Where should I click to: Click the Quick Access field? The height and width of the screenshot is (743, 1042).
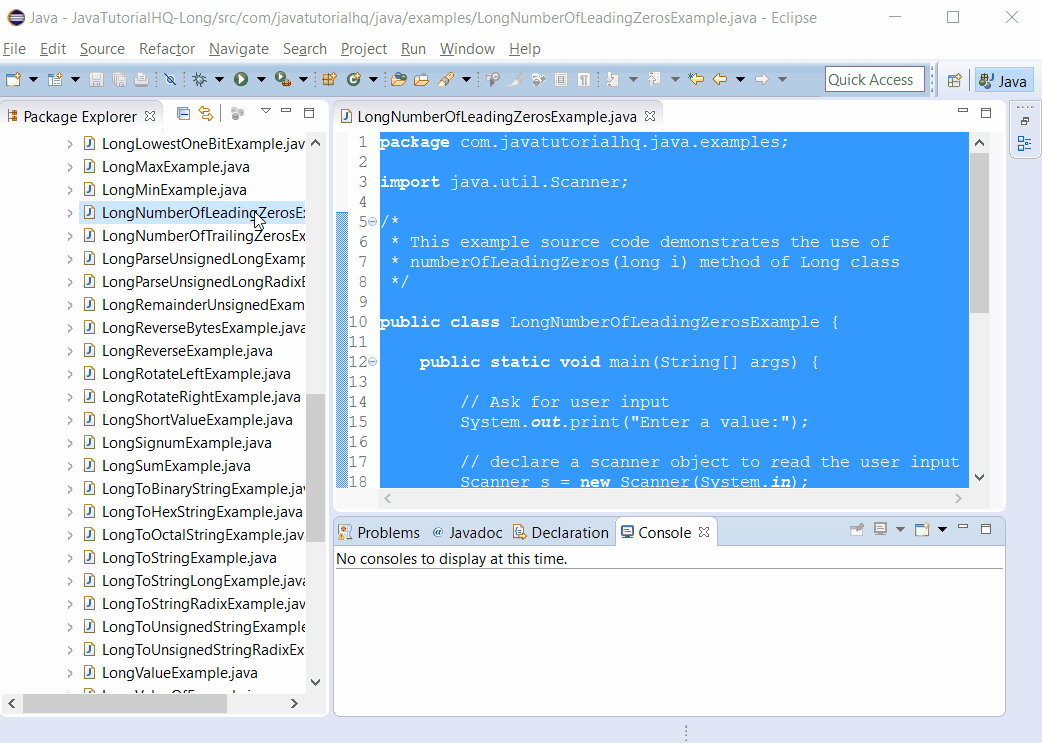[x=875, y=80]
